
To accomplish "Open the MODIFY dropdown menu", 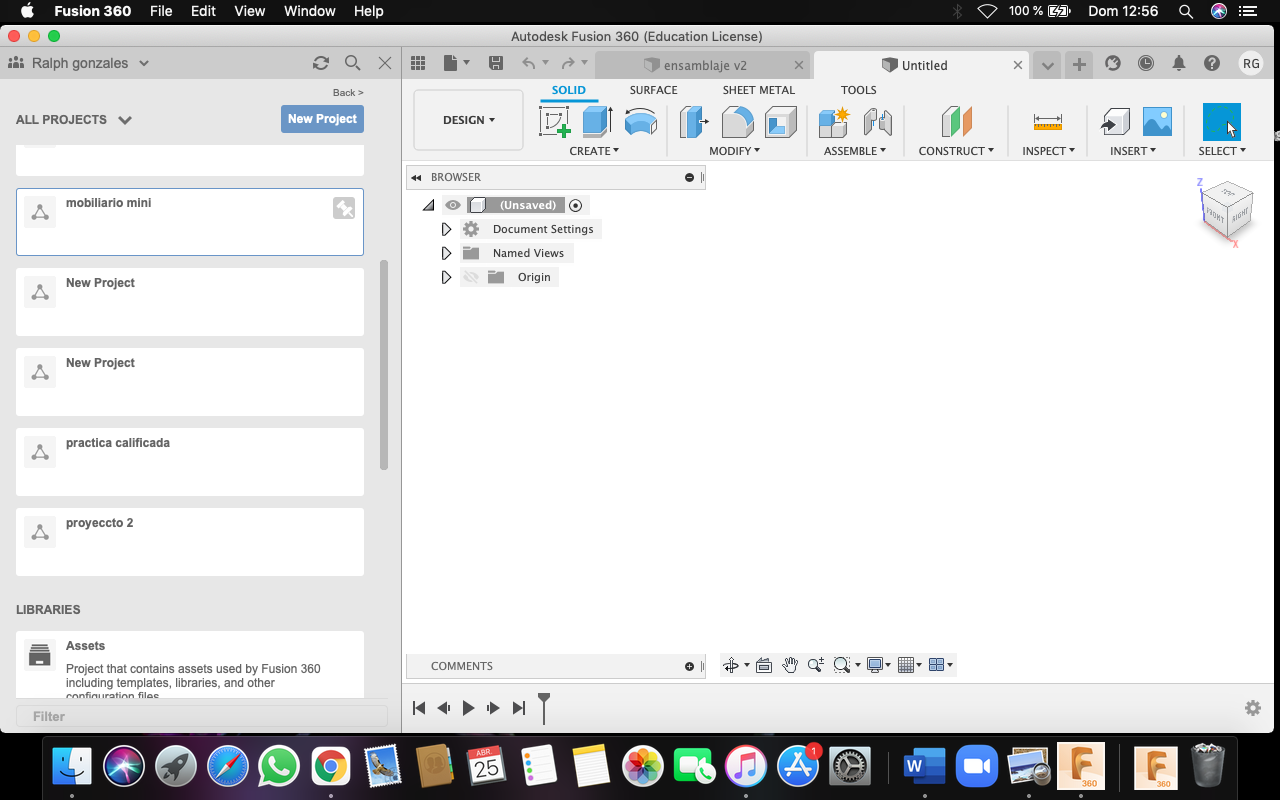I will (735, 151).
